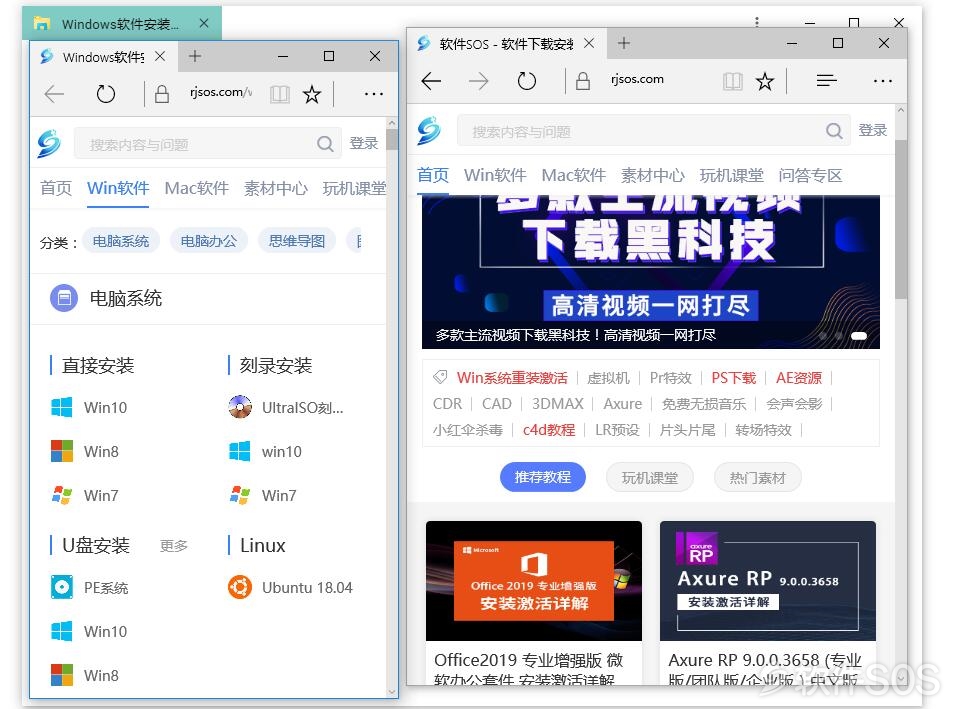Open Win7 under 直接安装
Viewport: 955px width, 709px height.
[85, 495]
